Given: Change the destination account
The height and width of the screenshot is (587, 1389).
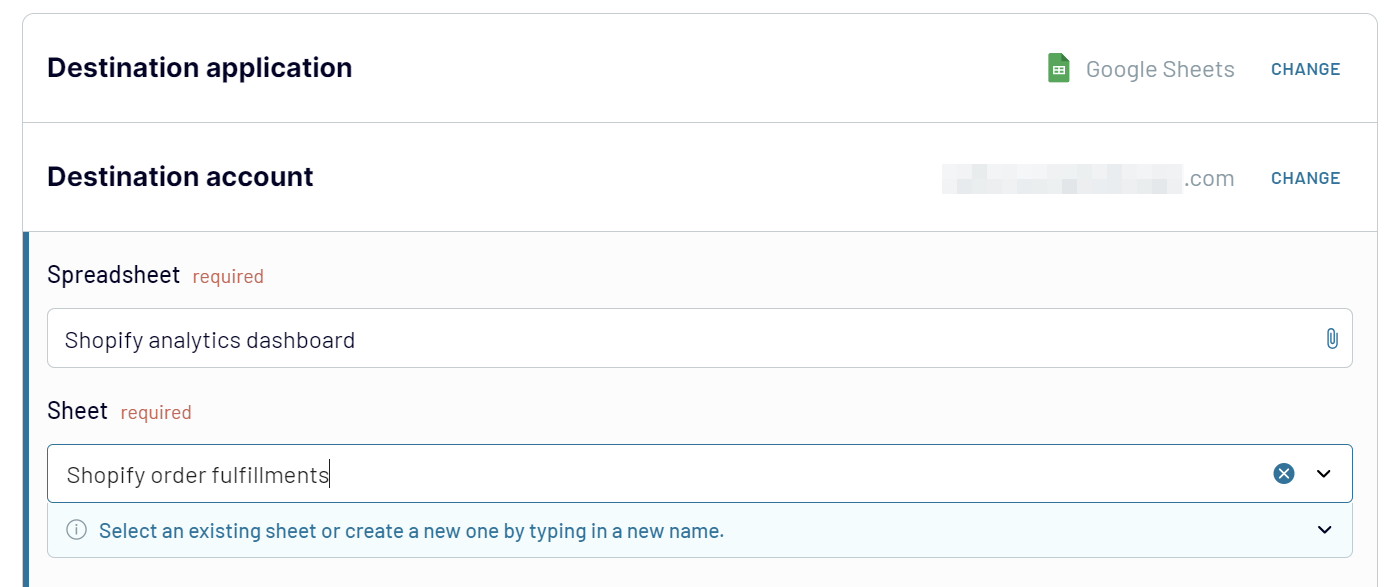Looking at the screenshot, I should (1305, 178).
